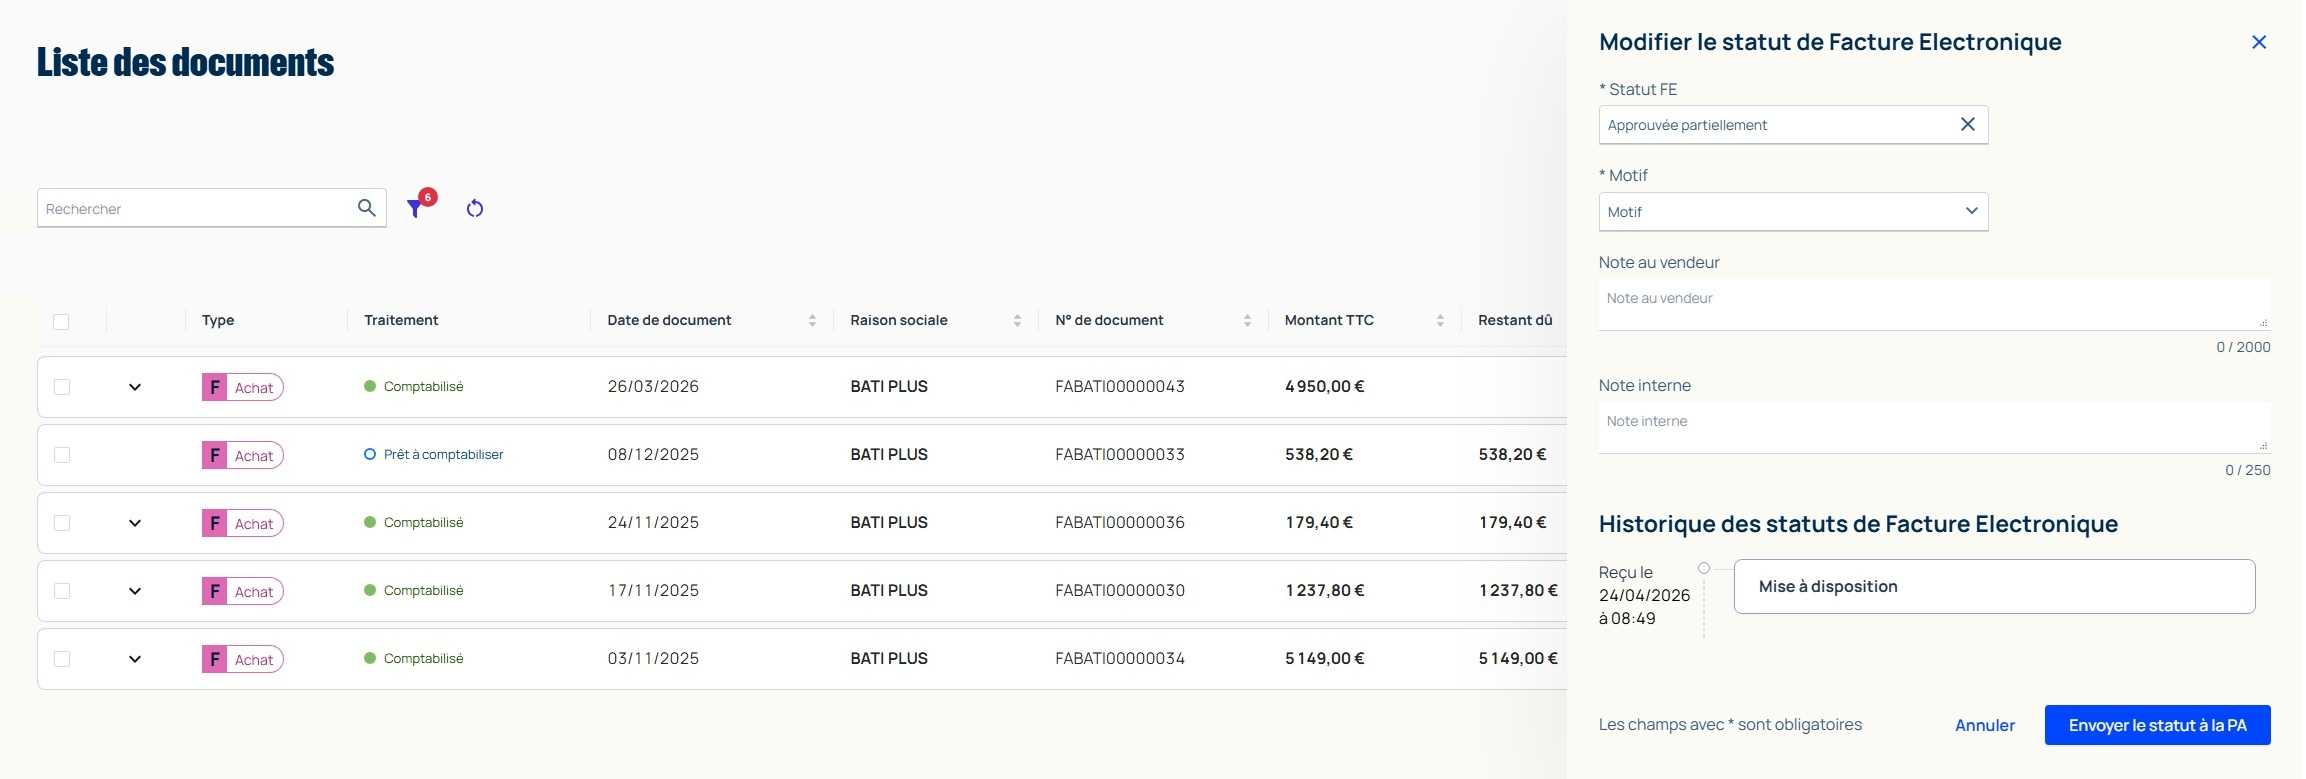Screen dimensions: 2306x779
Task: Open the Motif dropdown
Action: (1793, 211)
